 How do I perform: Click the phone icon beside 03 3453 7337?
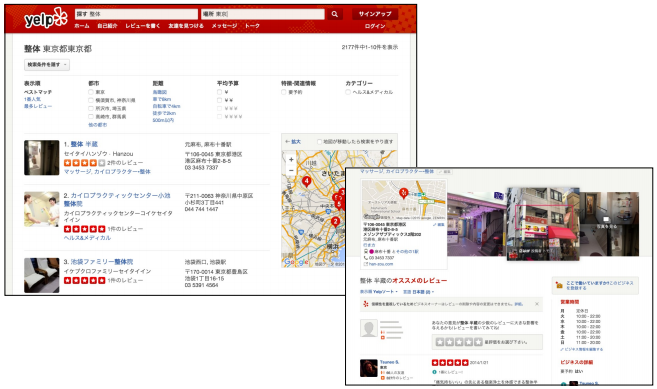coord(365,258)
